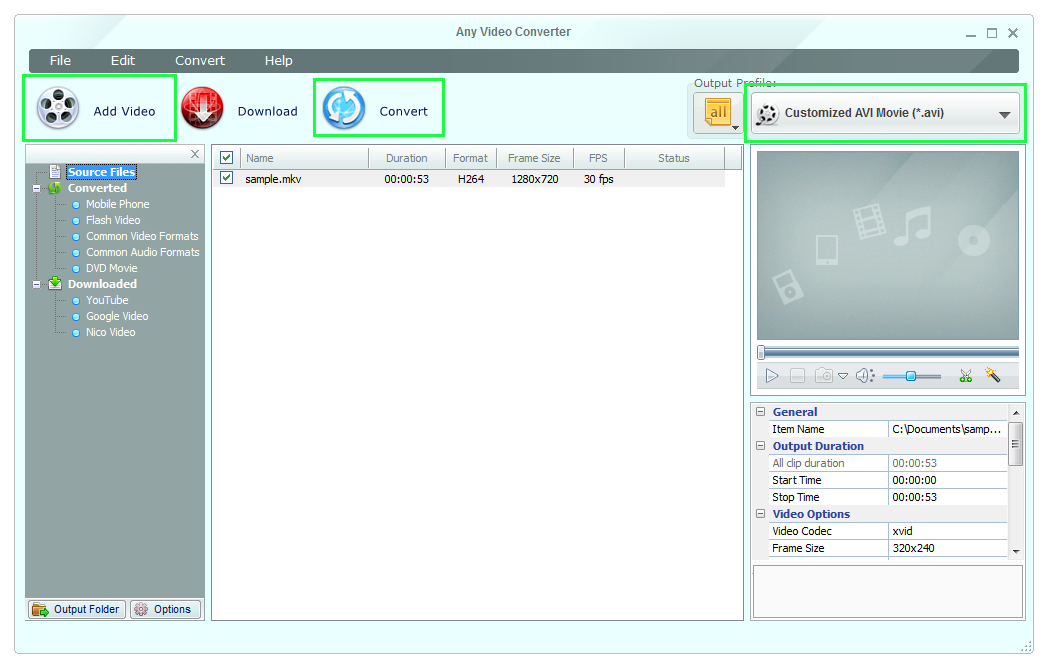
Task: Open the Output Folder
Action: point(75,608)
